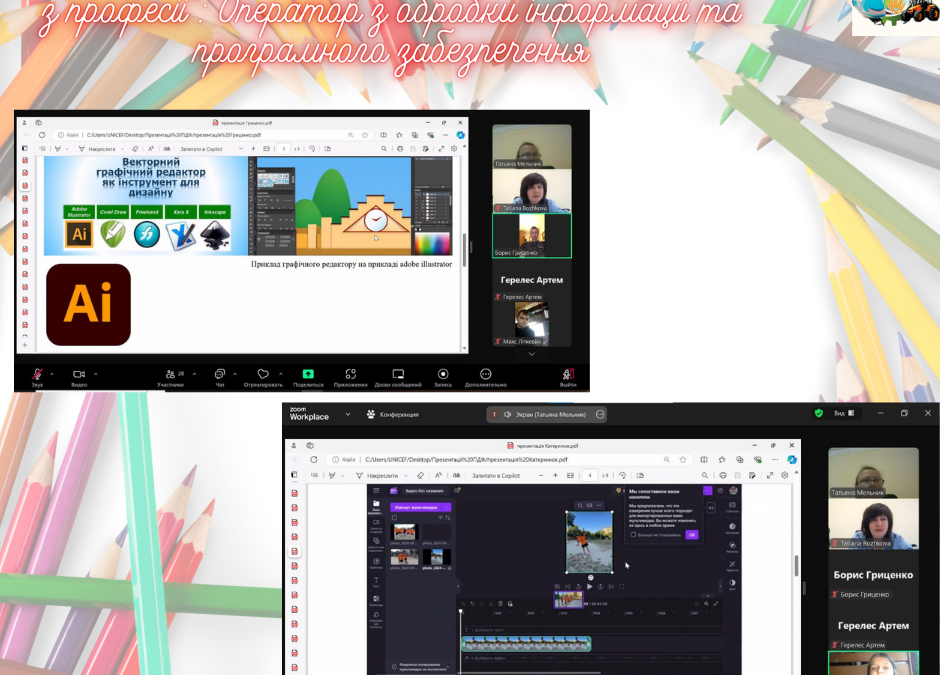Open the Whiteboards icon in Zoom
The width and height of the screenshot is (940, 675).
pyautogui.click(x=398, y=373)
